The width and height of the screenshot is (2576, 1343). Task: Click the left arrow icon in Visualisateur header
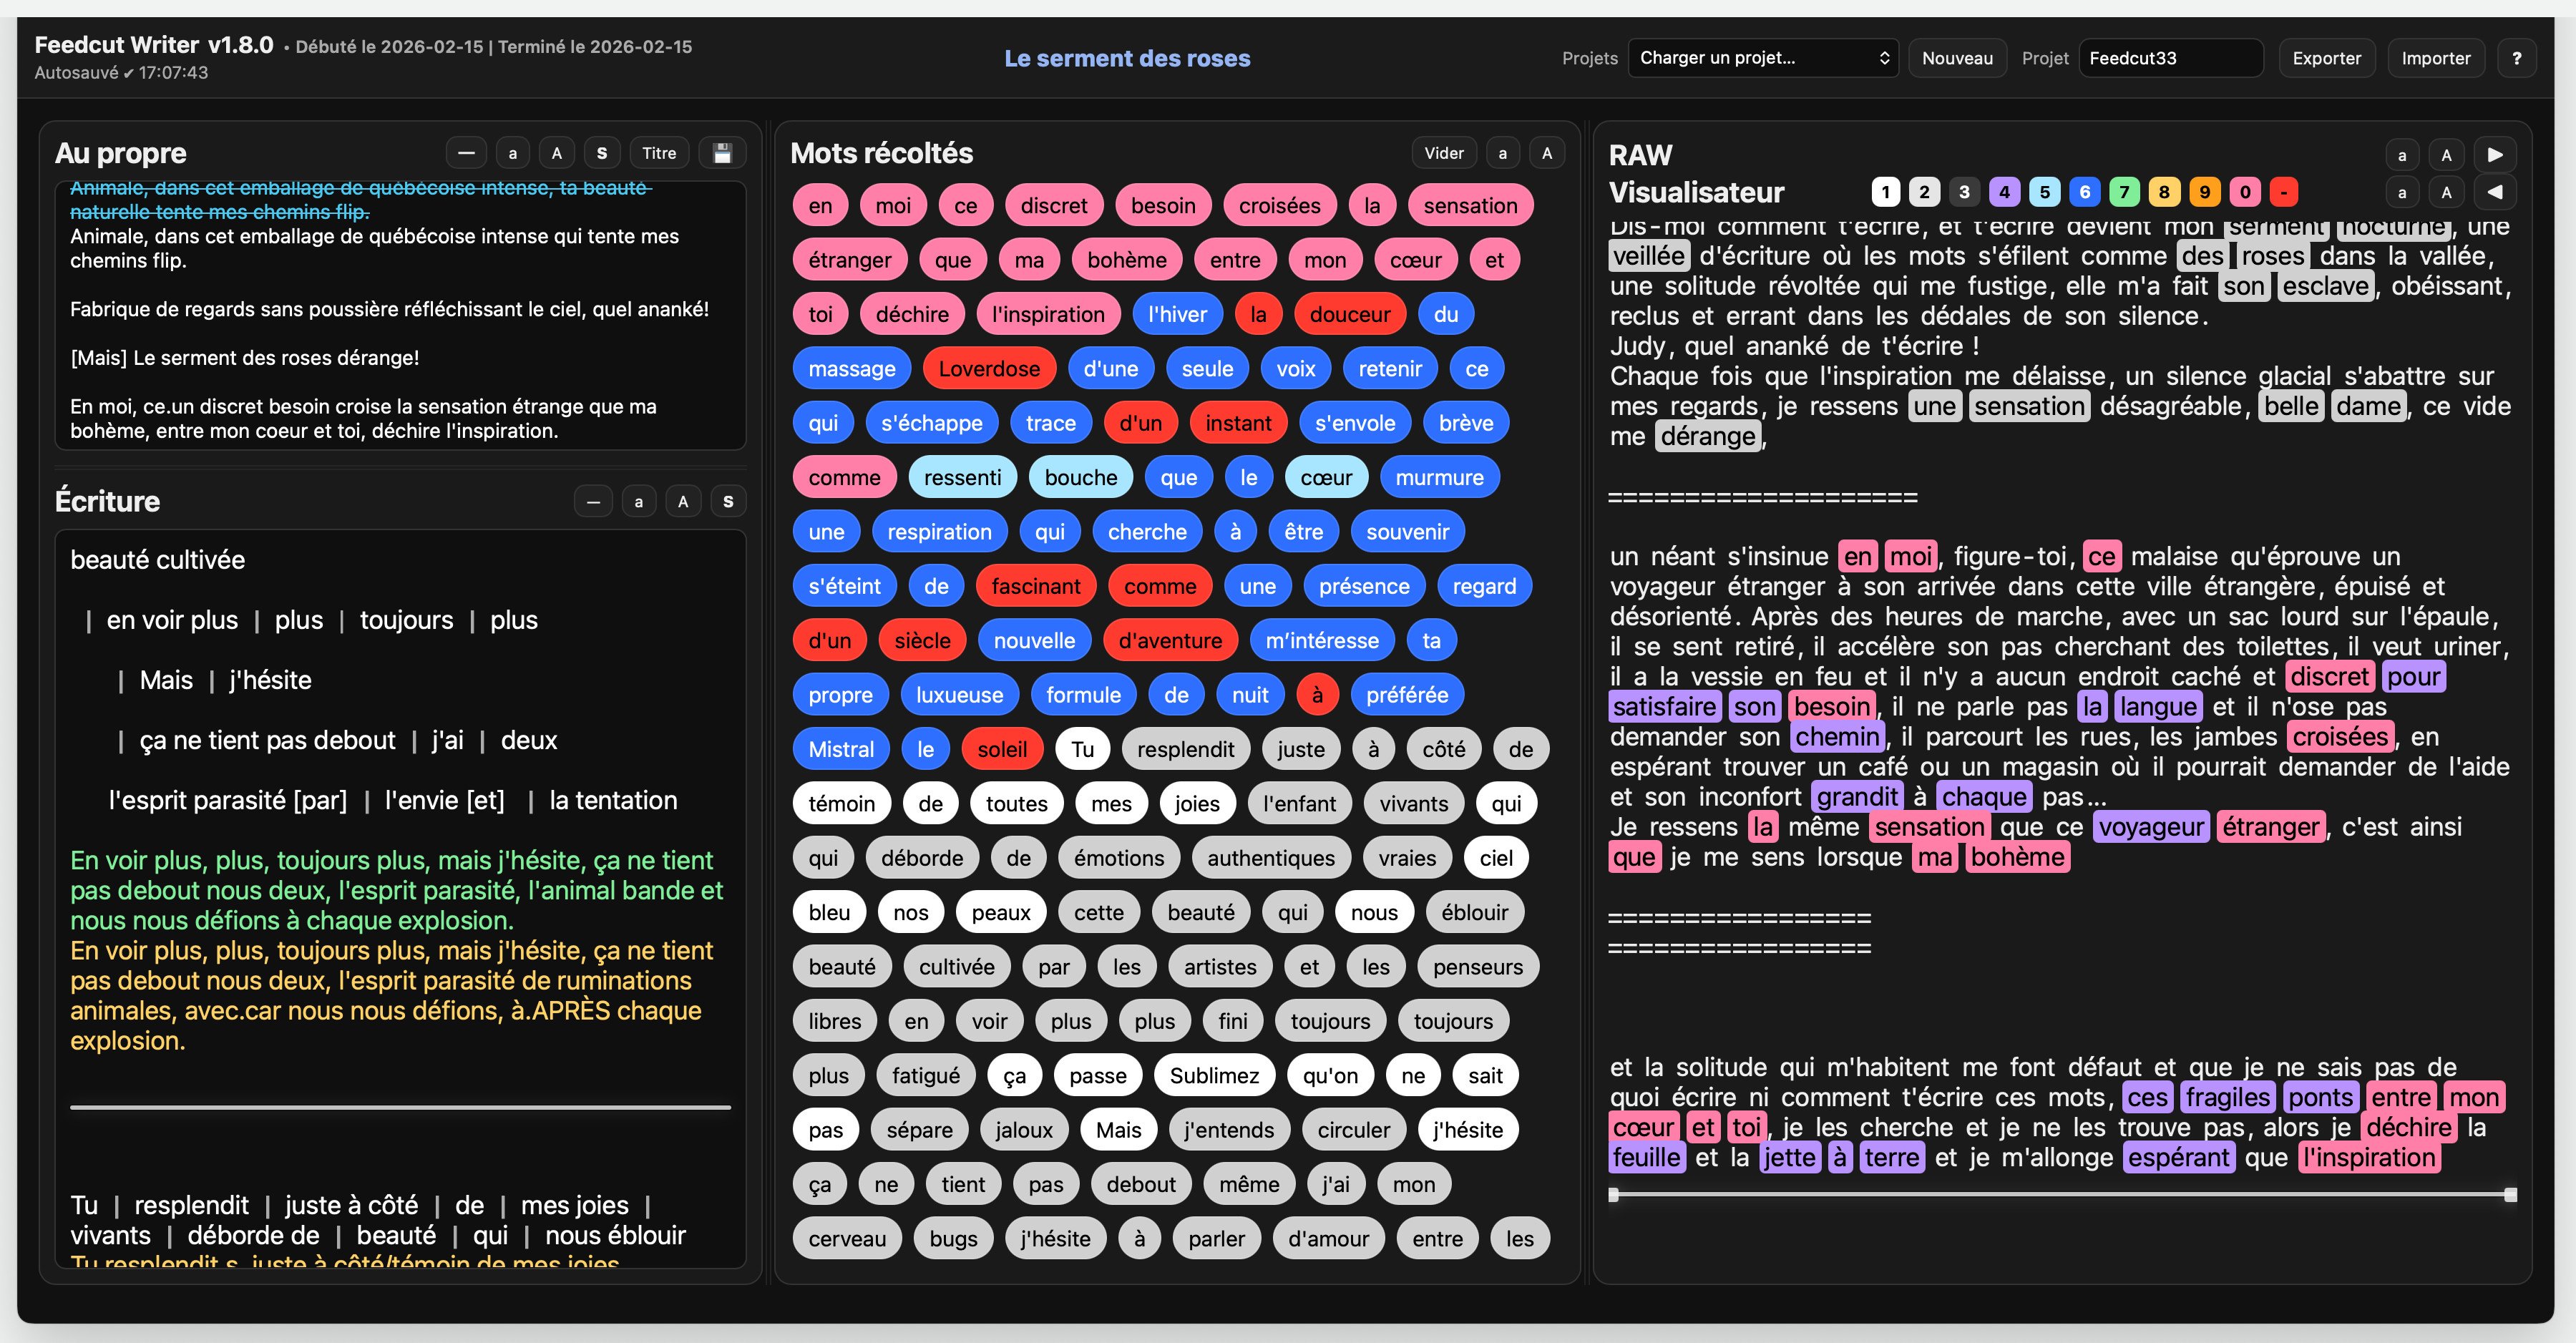pos(2495,191)
